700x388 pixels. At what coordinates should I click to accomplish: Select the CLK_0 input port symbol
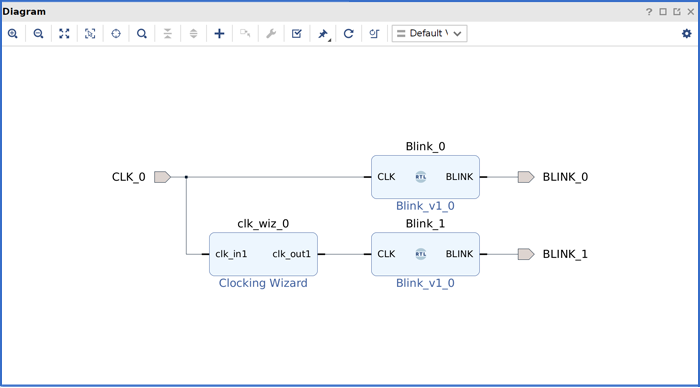point(162,177)
